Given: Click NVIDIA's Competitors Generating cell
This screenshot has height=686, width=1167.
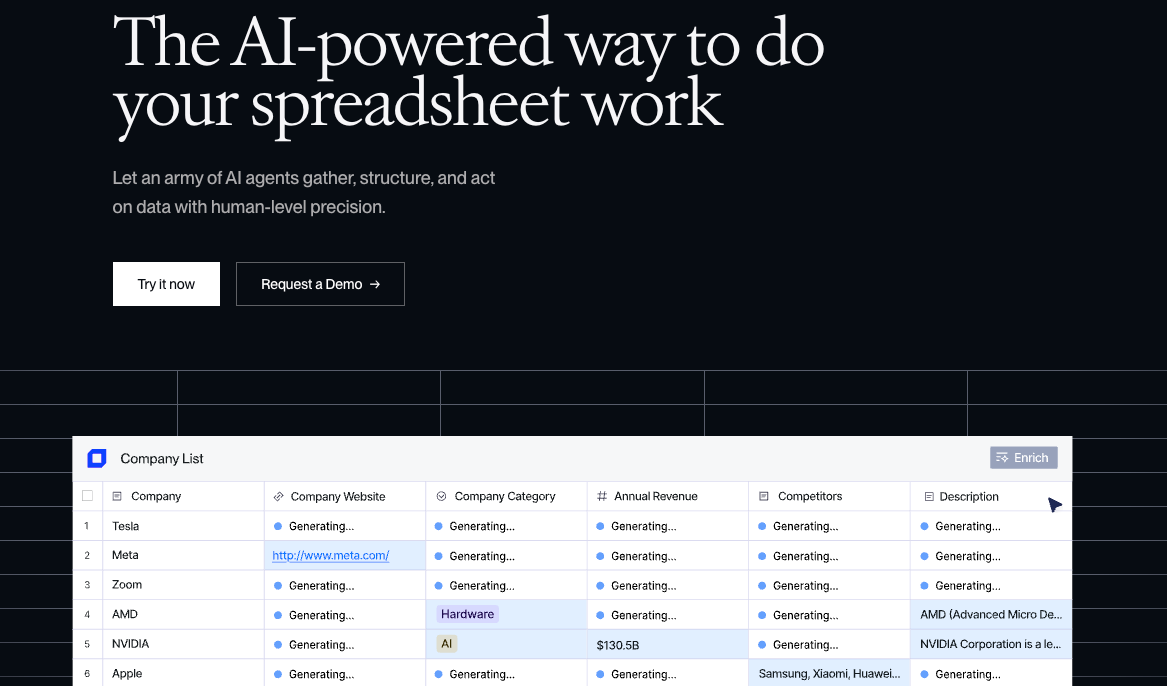Looking at the screenshot, I should pos(829,644).
